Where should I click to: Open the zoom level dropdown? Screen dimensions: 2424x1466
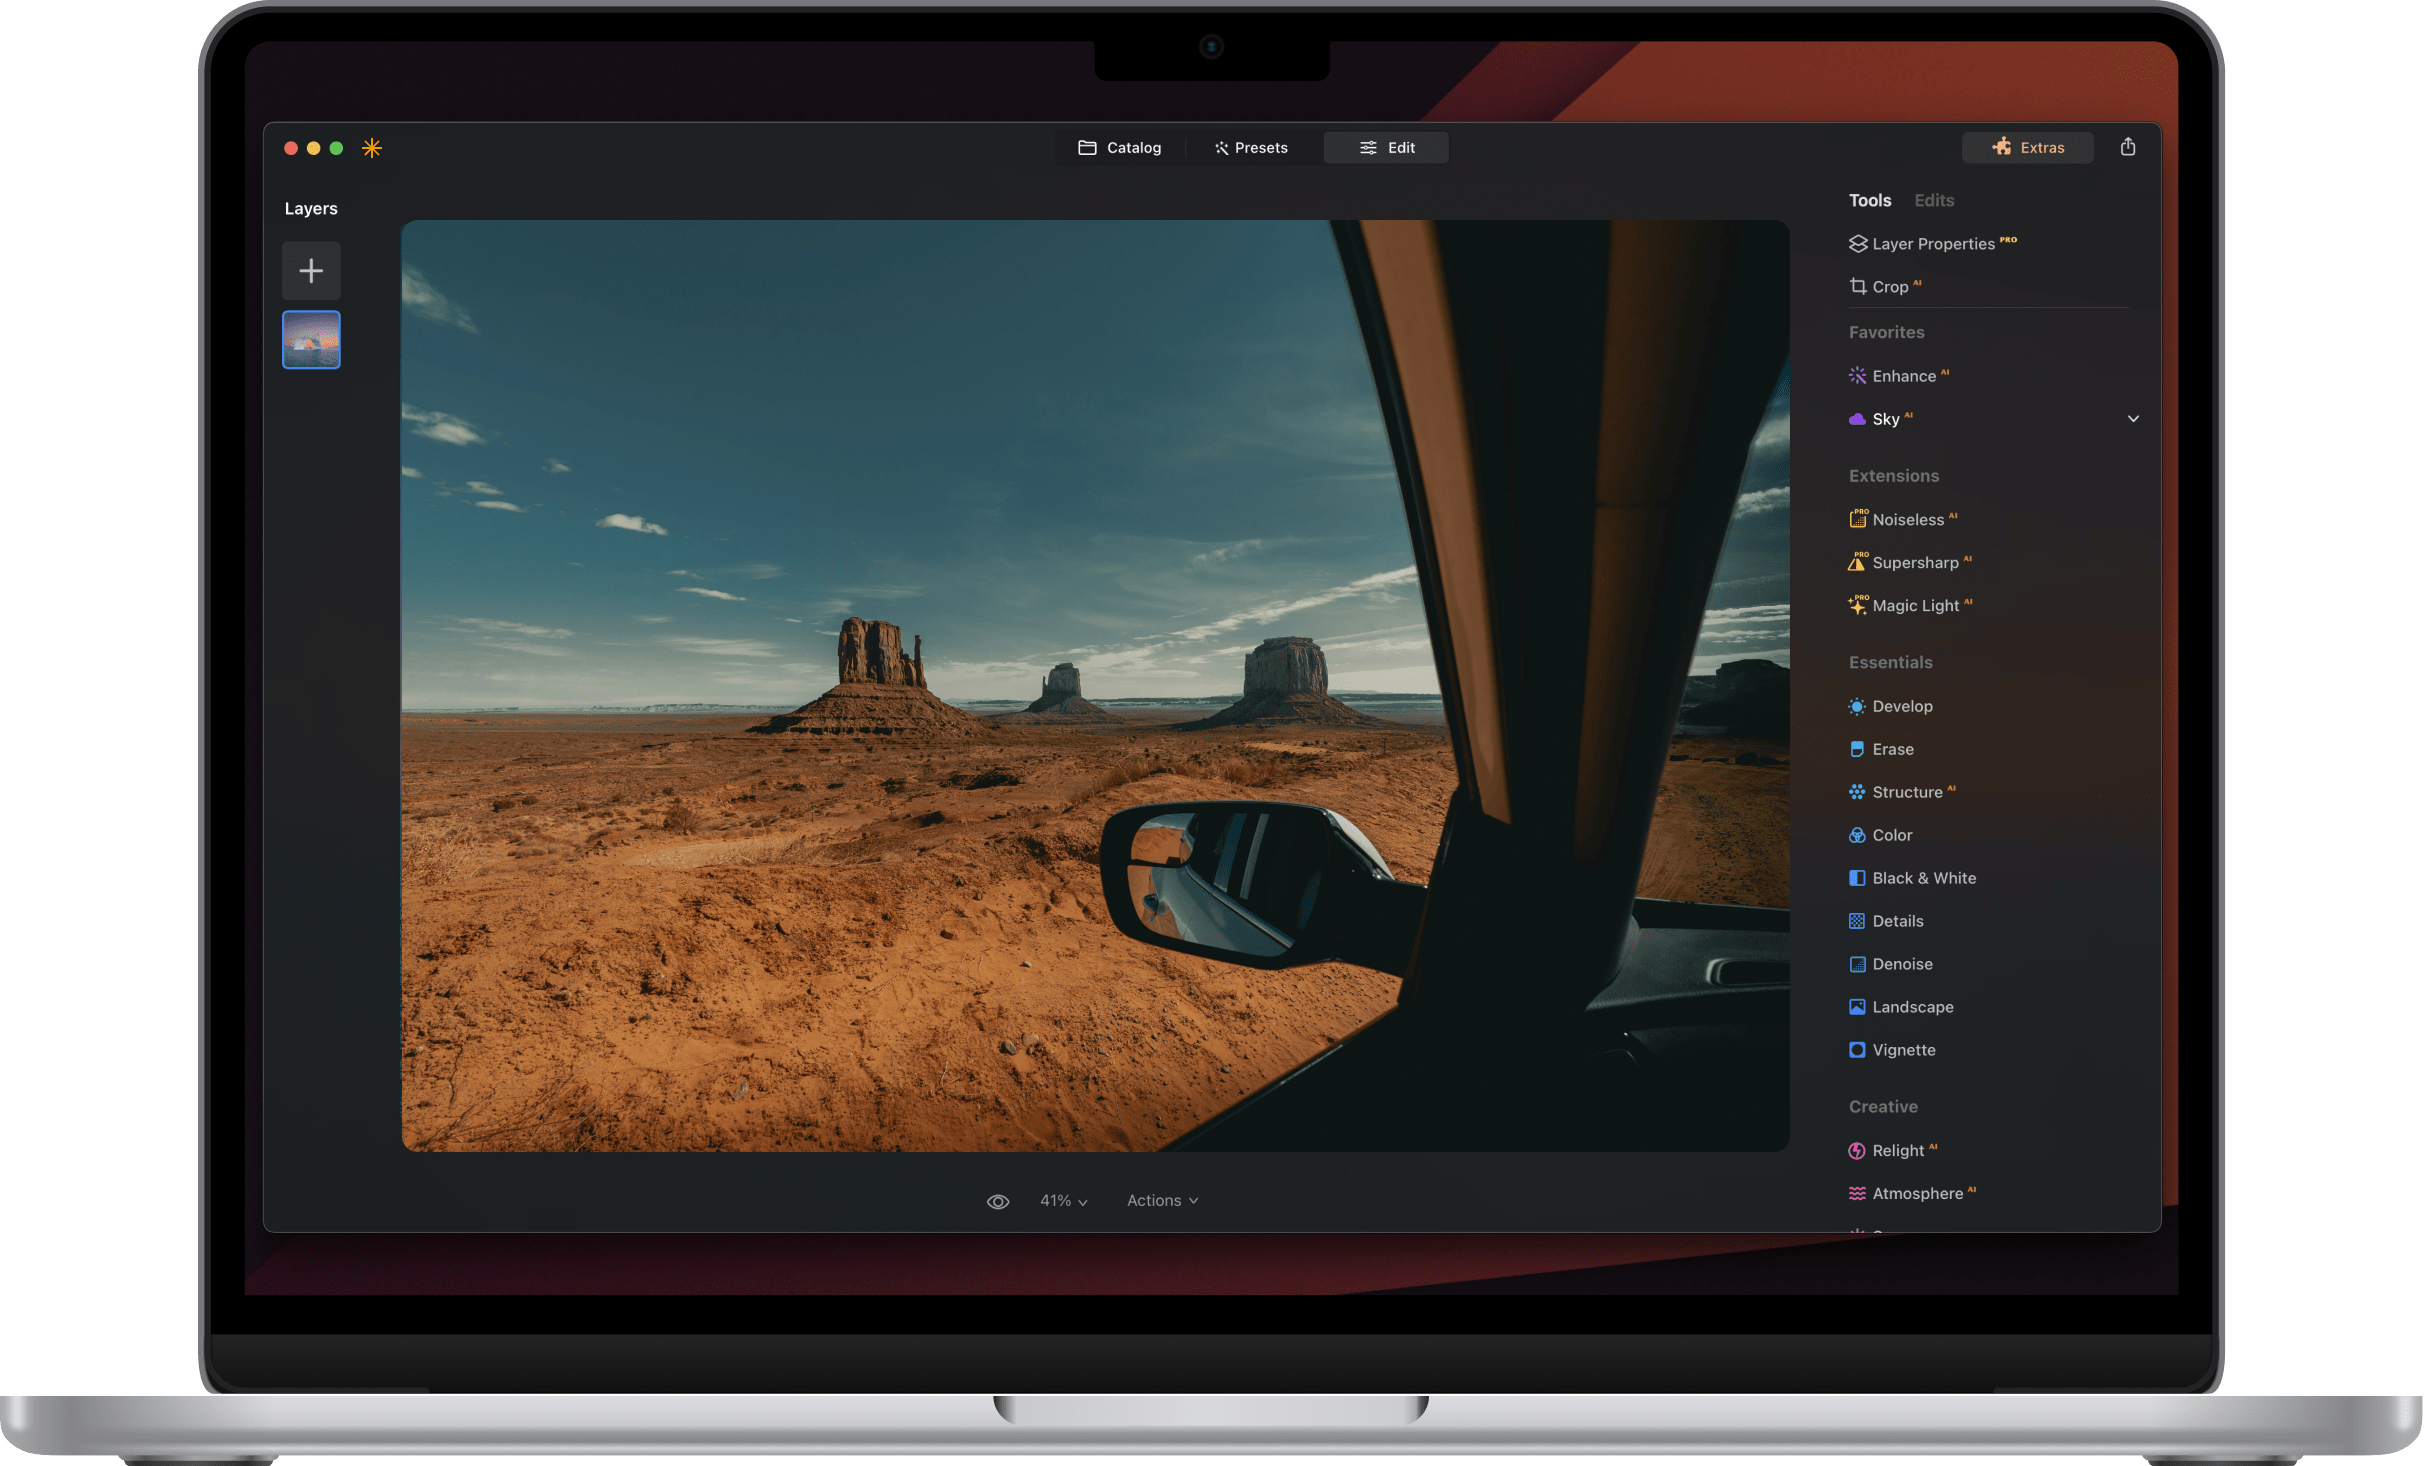(1062, 1200)
